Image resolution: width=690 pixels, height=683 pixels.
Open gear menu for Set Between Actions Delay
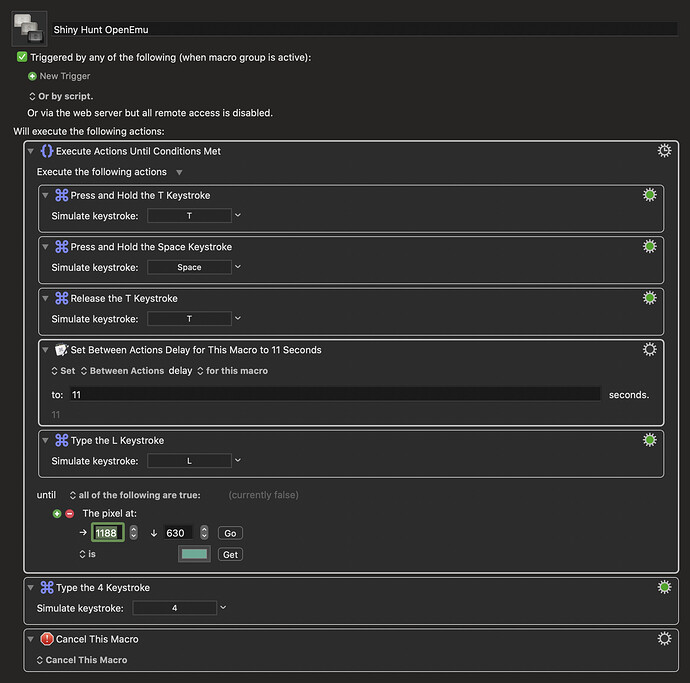pos(650,349)
